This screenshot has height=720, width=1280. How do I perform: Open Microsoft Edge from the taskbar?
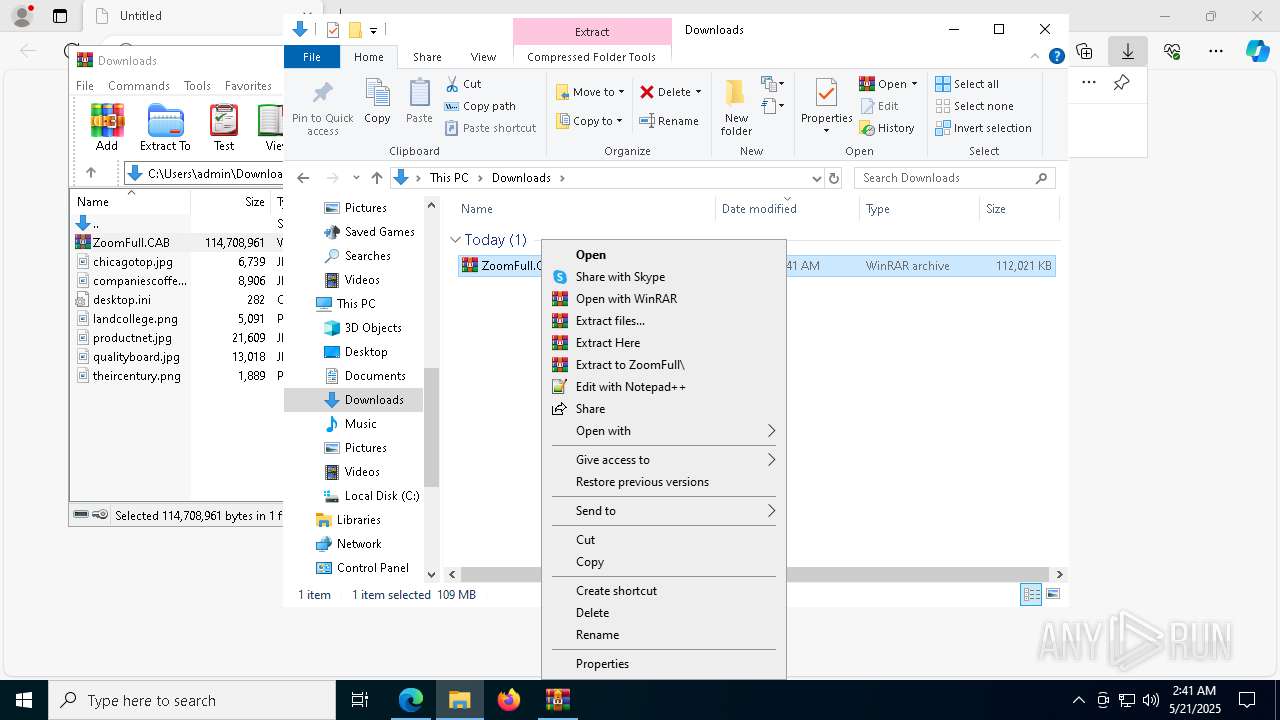click(x=411, y=700)
